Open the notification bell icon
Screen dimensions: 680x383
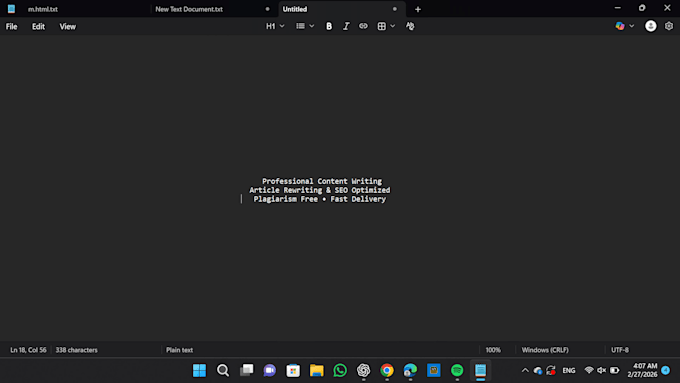tap(666, 370)
